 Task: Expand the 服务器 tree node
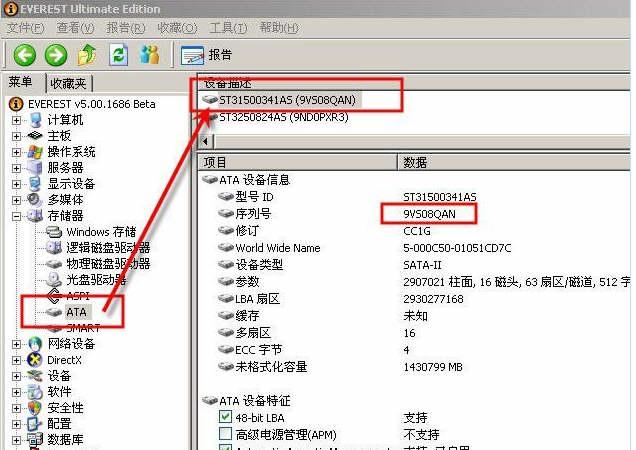click(x=16, y=168)
